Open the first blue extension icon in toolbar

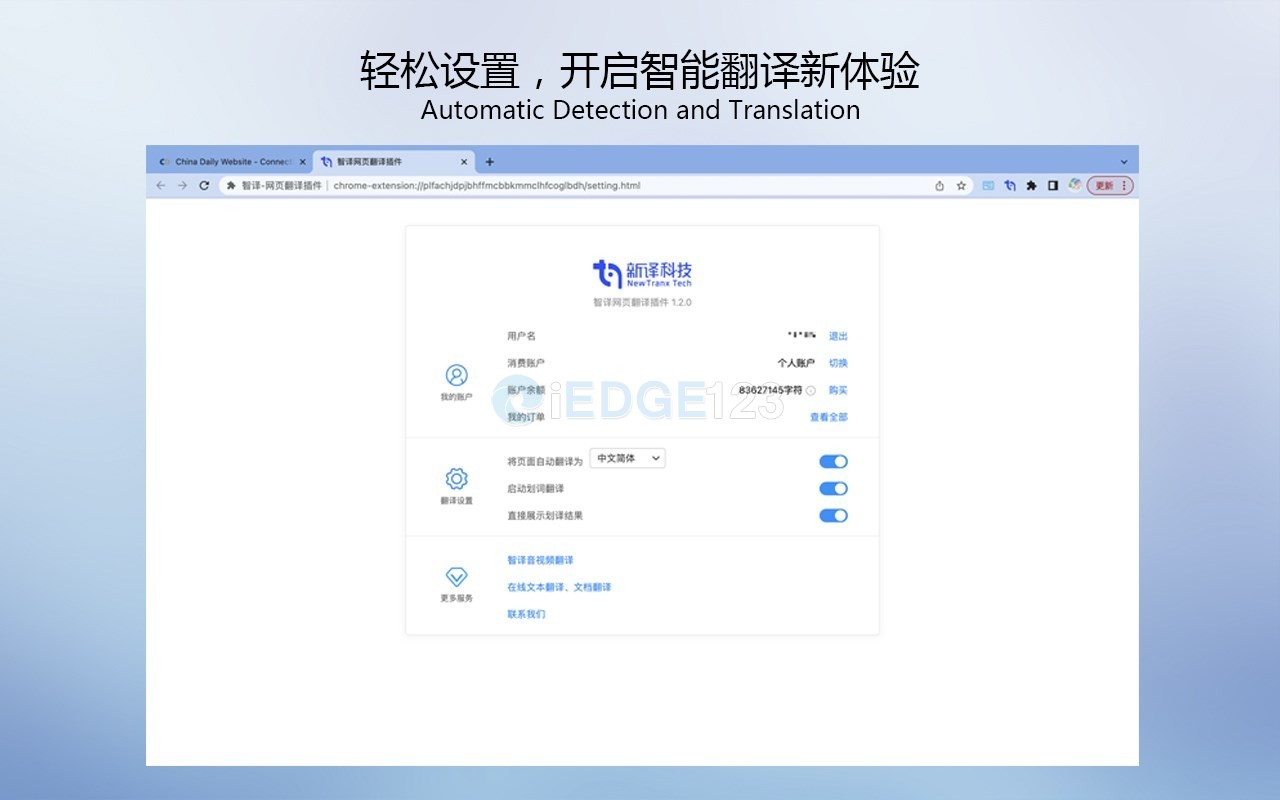click(x=988, y=185)
